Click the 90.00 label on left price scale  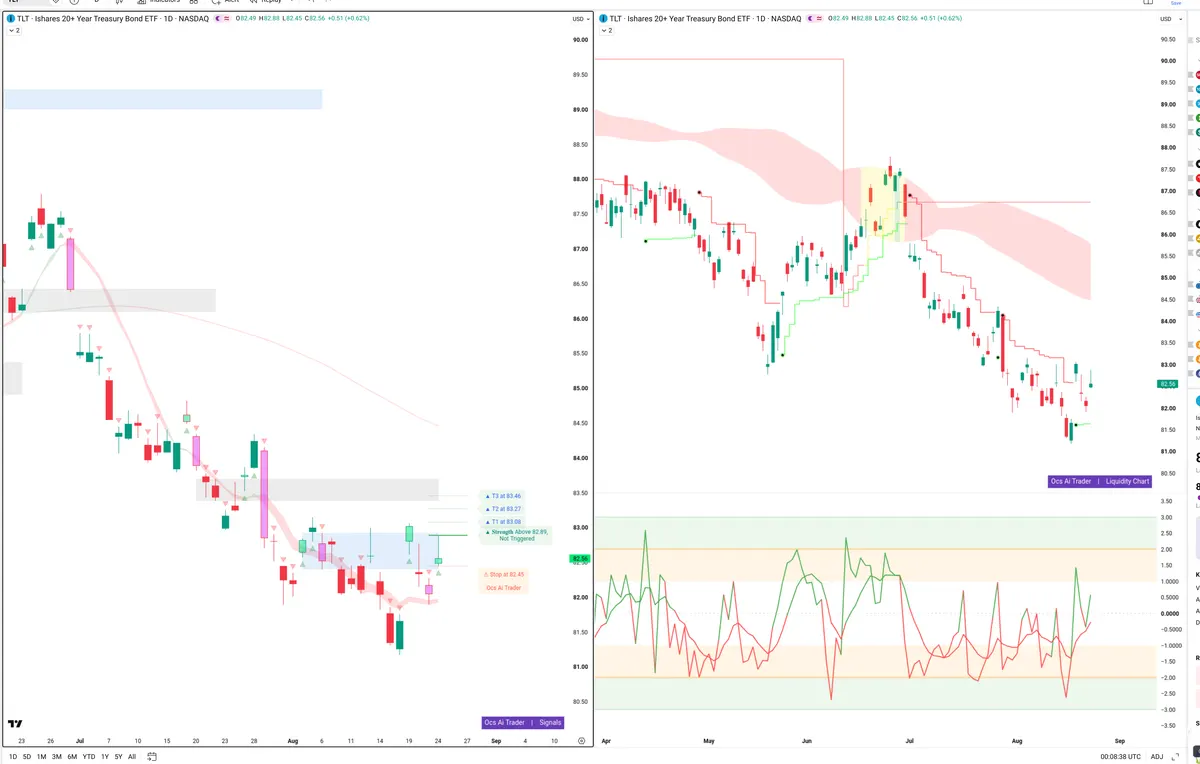pyautogui.click(x=579, y=40)
